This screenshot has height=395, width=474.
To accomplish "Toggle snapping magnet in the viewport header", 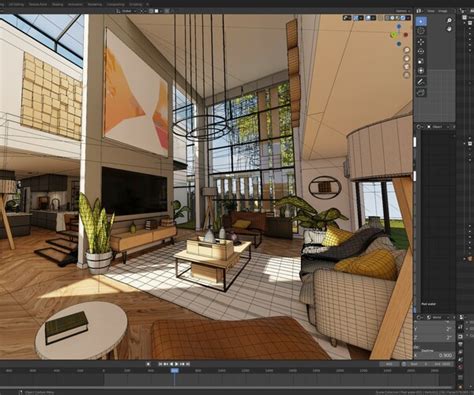I will tap(151, 11).
